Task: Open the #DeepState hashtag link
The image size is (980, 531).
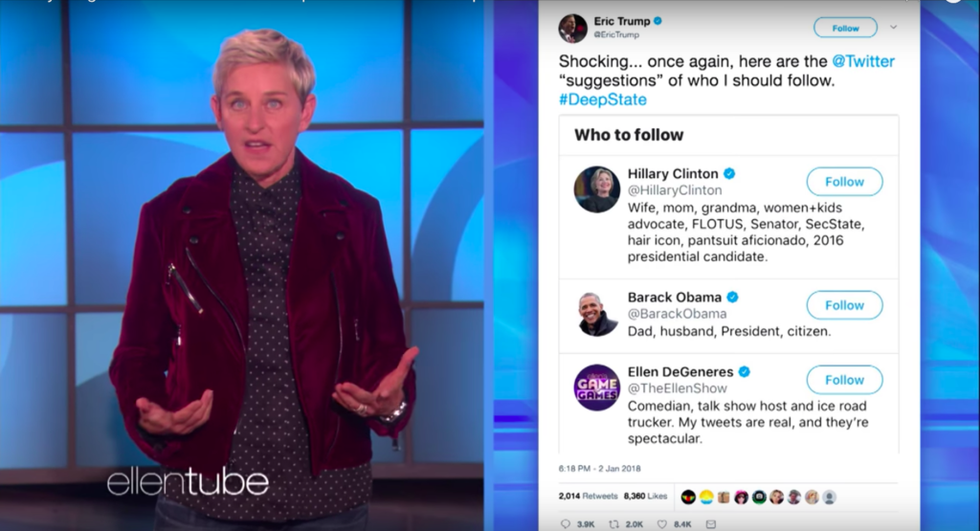Action: click(x=602, y=99)
